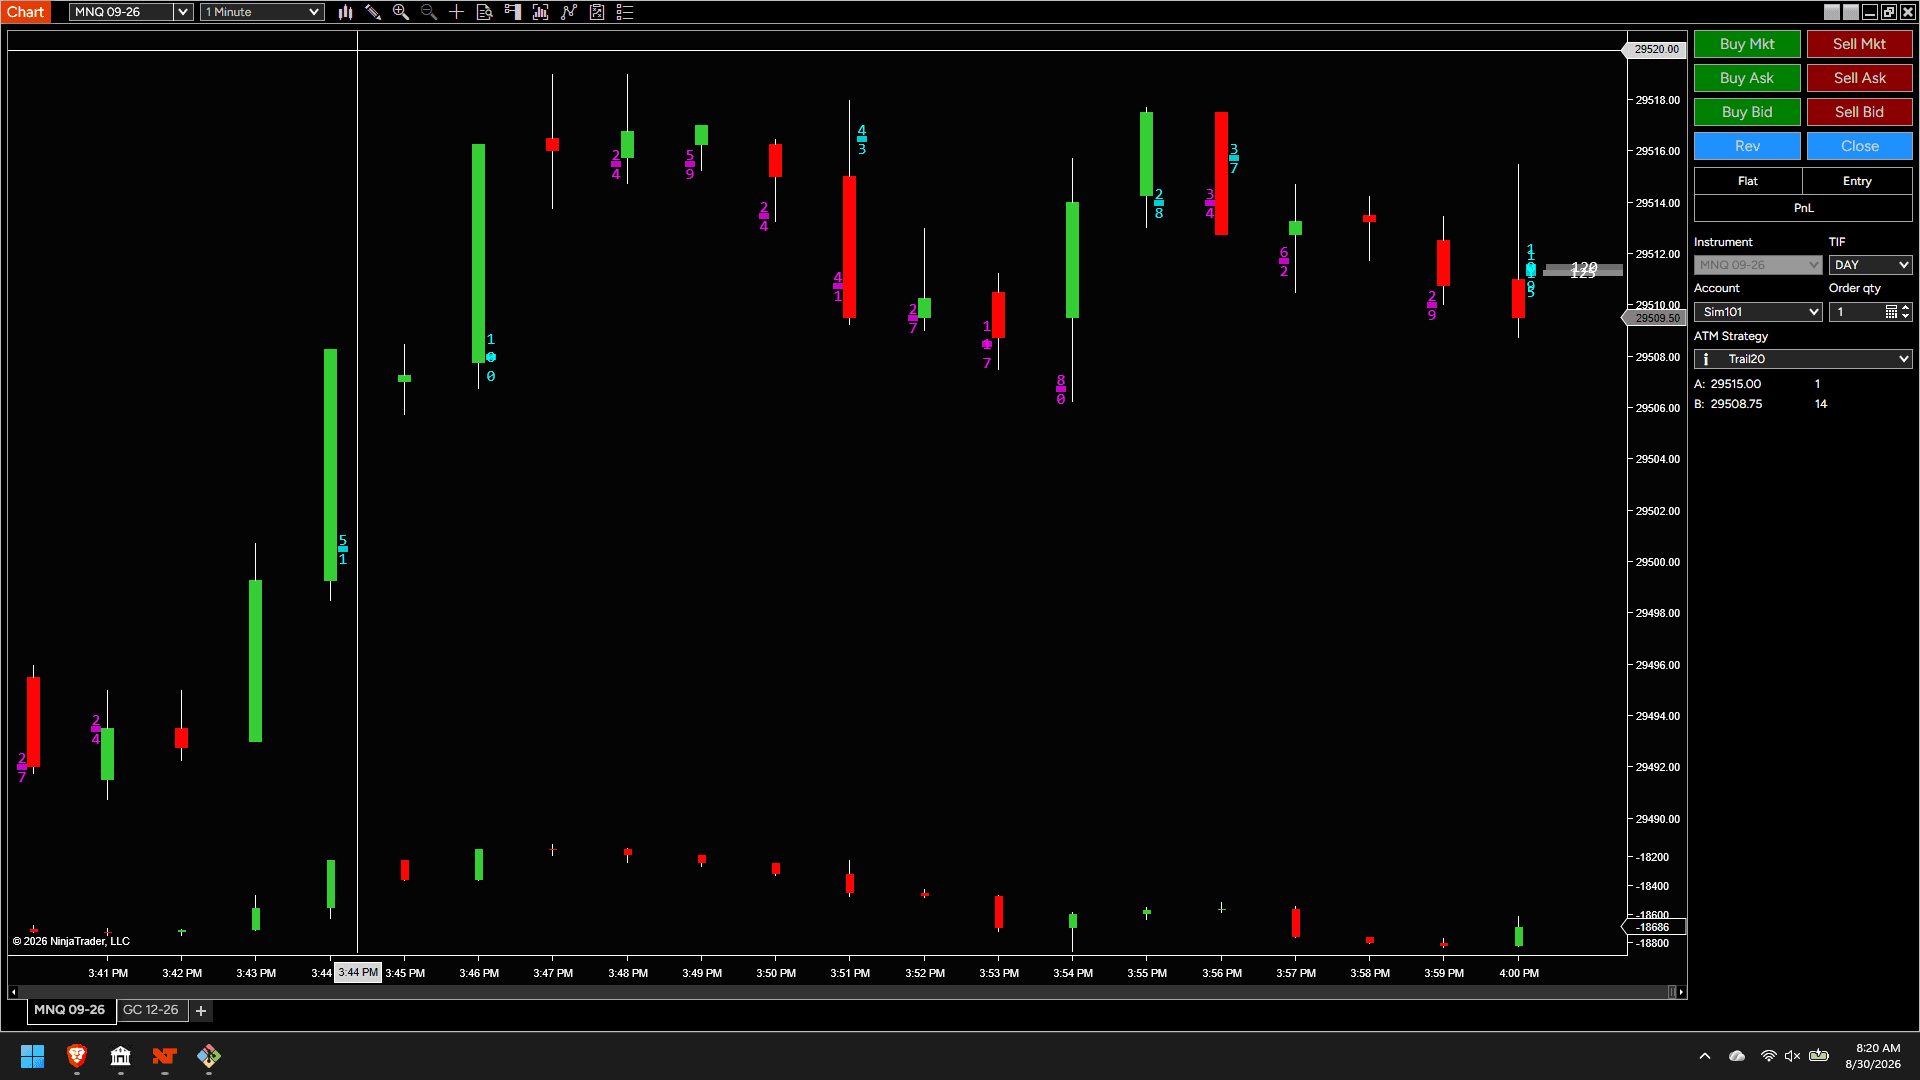Toggle the crosshair cursor icon
This screenshot has height=1080, width=1920.
point(457,12)
